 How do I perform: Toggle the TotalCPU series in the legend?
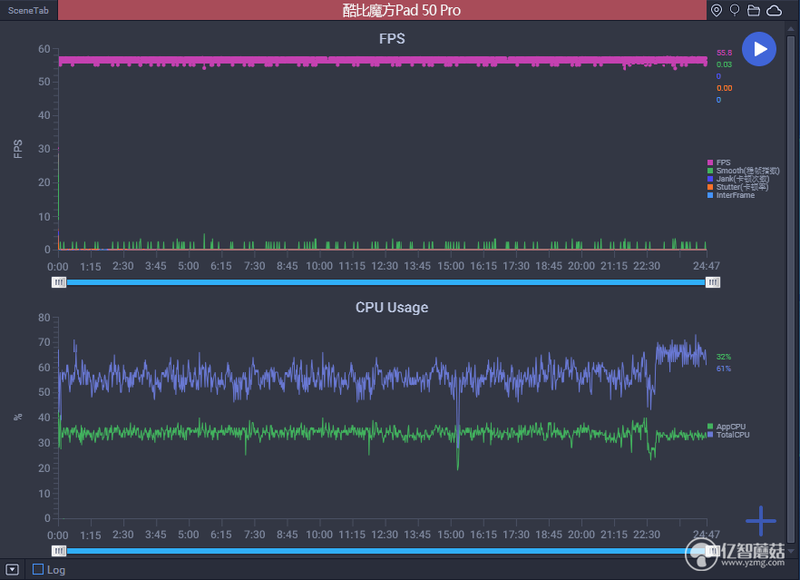(729, 435)
